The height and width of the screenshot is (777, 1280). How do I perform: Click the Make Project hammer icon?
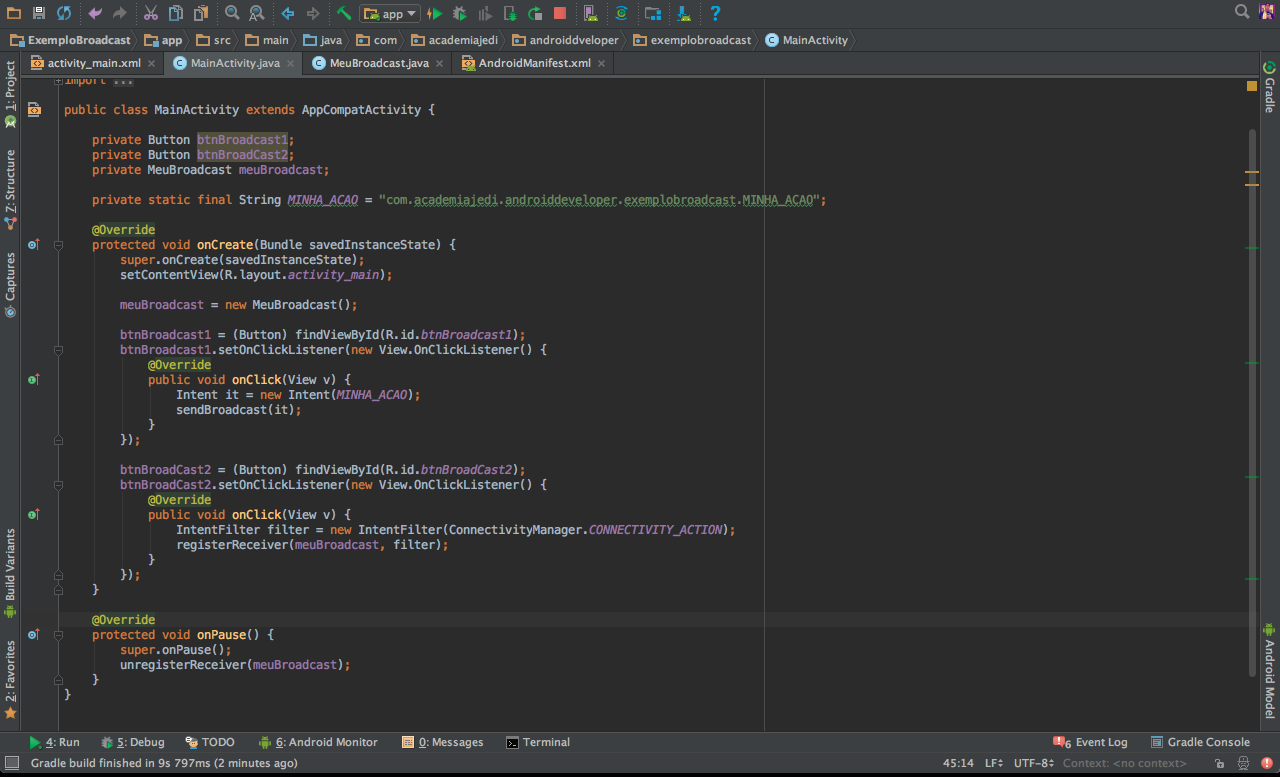343,13
